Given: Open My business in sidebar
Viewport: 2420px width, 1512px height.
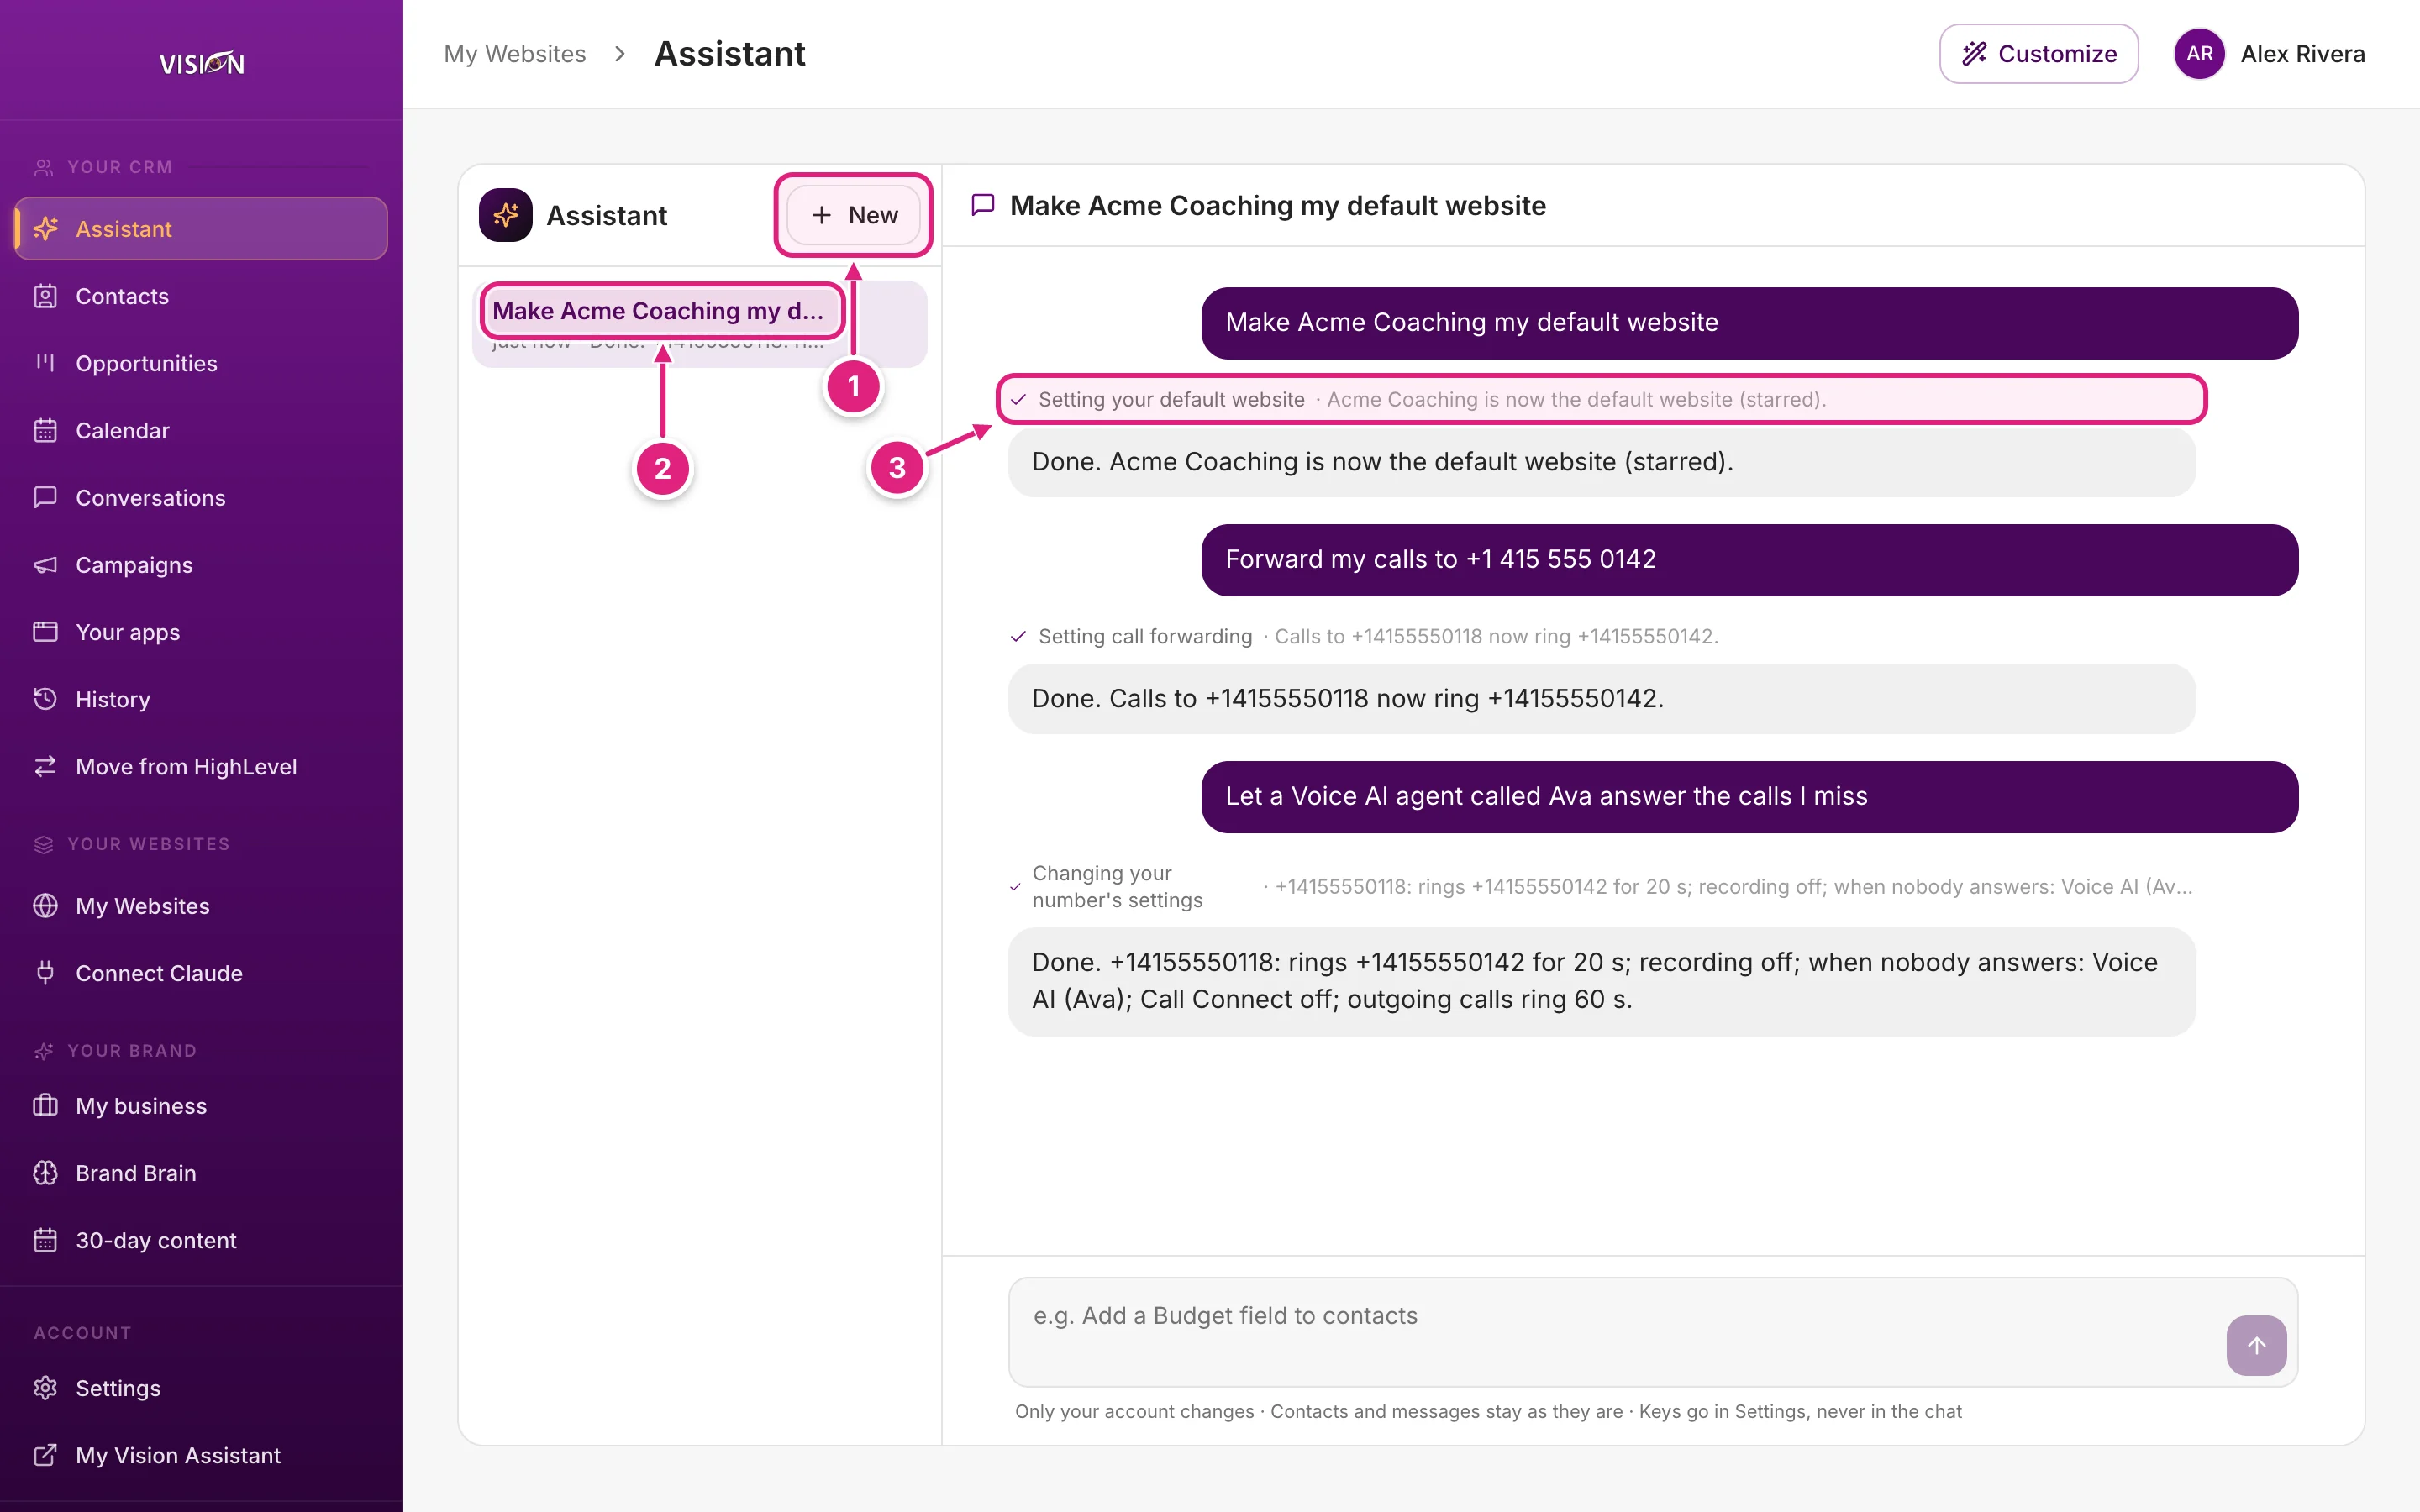Looking at the screenshot, I should click(x=201, y=1106).
